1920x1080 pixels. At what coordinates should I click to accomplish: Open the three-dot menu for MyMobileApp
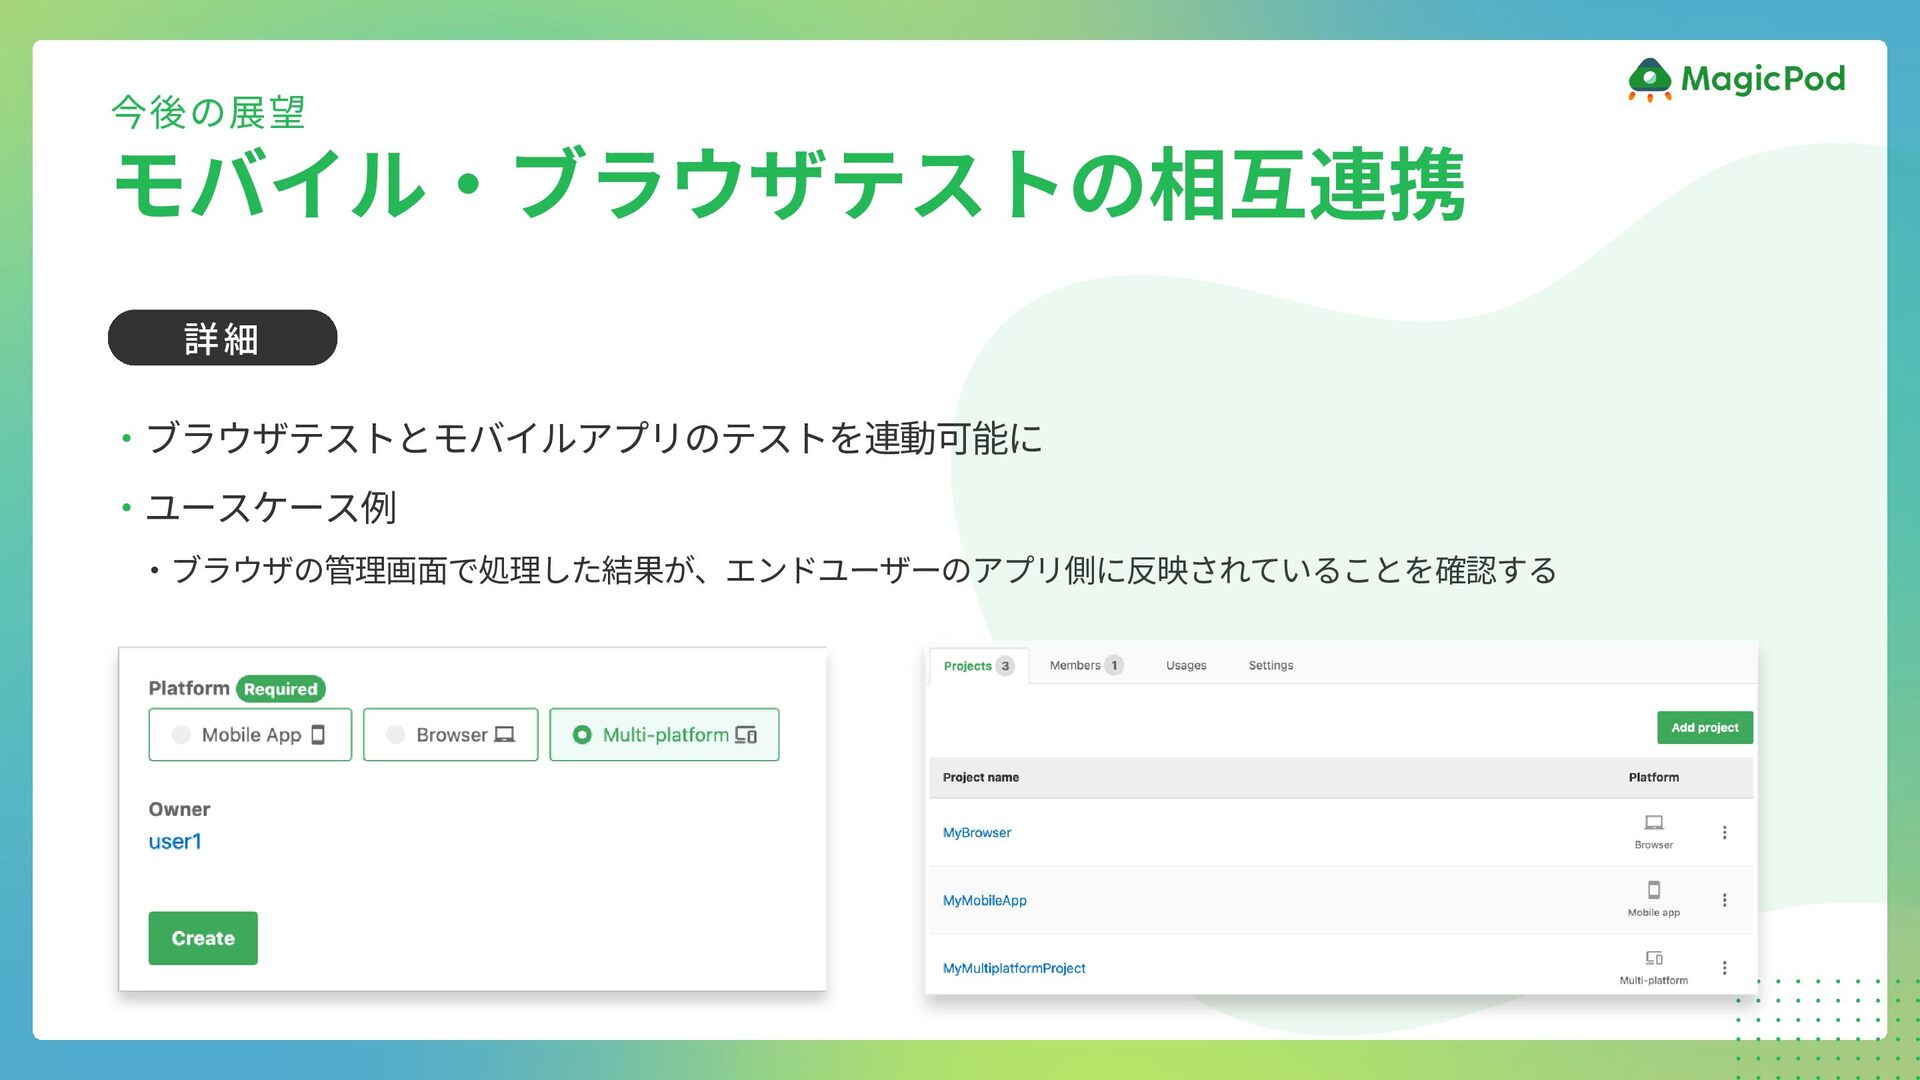pyautogui.click(x=1724, y=900)
